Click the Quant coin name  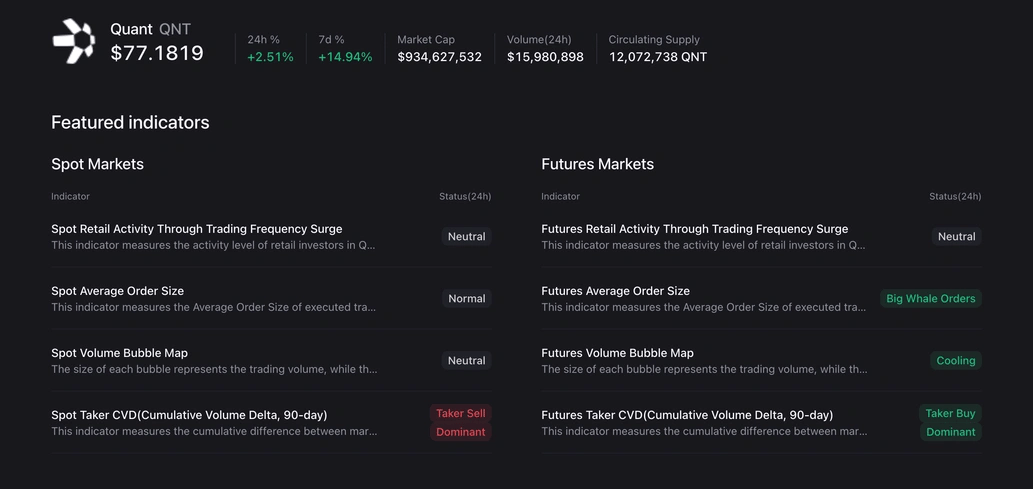click(x=132, y=29)
